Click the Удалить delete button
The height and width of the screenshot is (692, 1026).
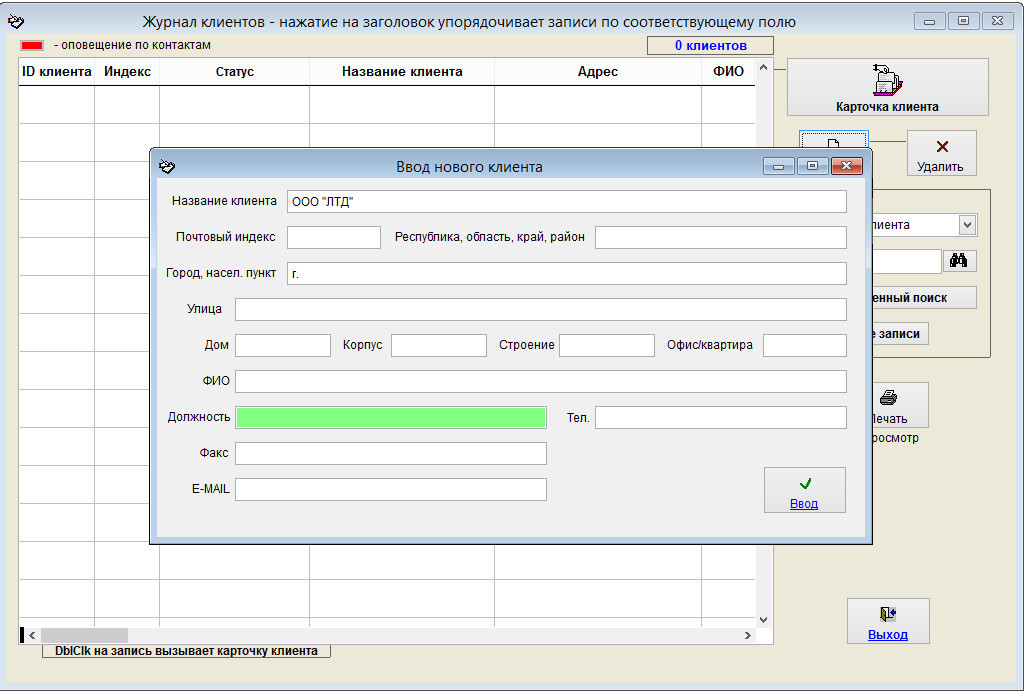(x=941, y=154)
